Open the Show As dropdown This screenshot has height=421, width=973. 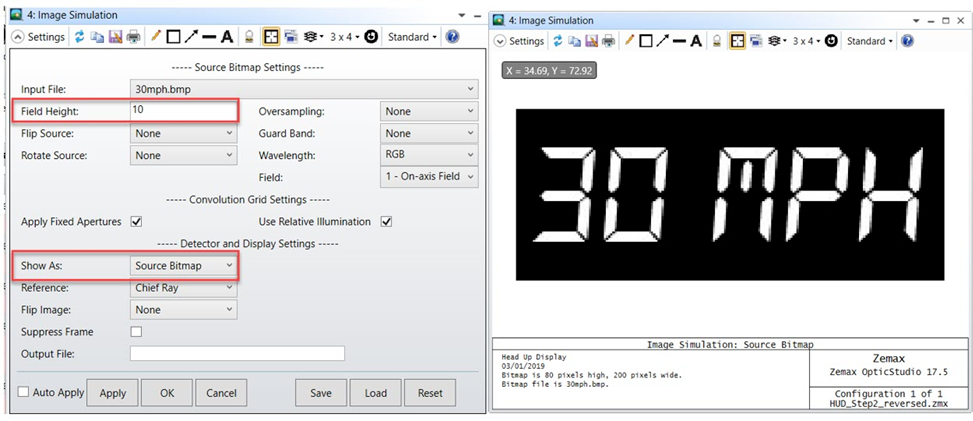pyautogui.click(x=184, y=265)
